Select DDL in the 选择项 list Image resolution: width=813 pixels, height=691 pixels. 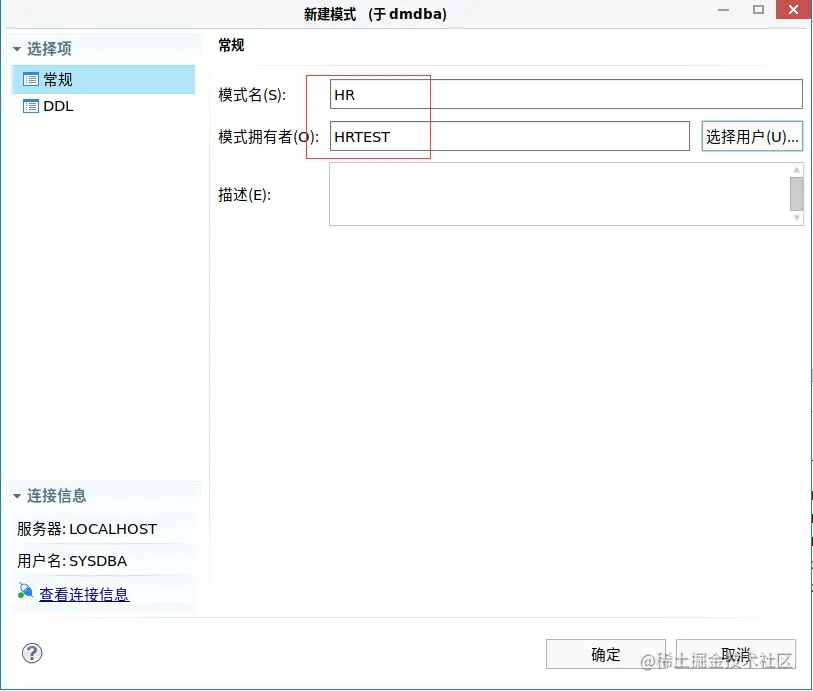pos(57,106)
